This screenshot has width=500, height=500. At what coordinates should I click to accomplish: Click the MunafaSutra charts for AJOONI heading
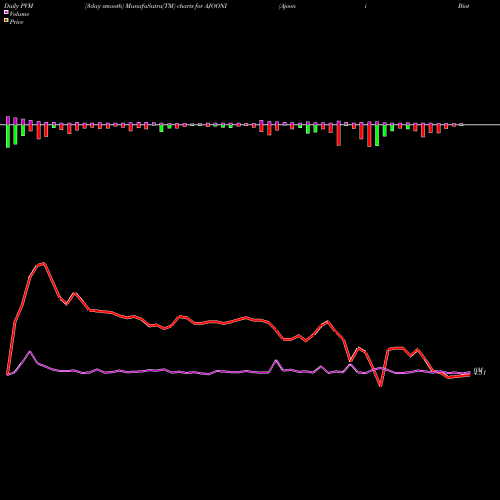[x=156, y=6]
